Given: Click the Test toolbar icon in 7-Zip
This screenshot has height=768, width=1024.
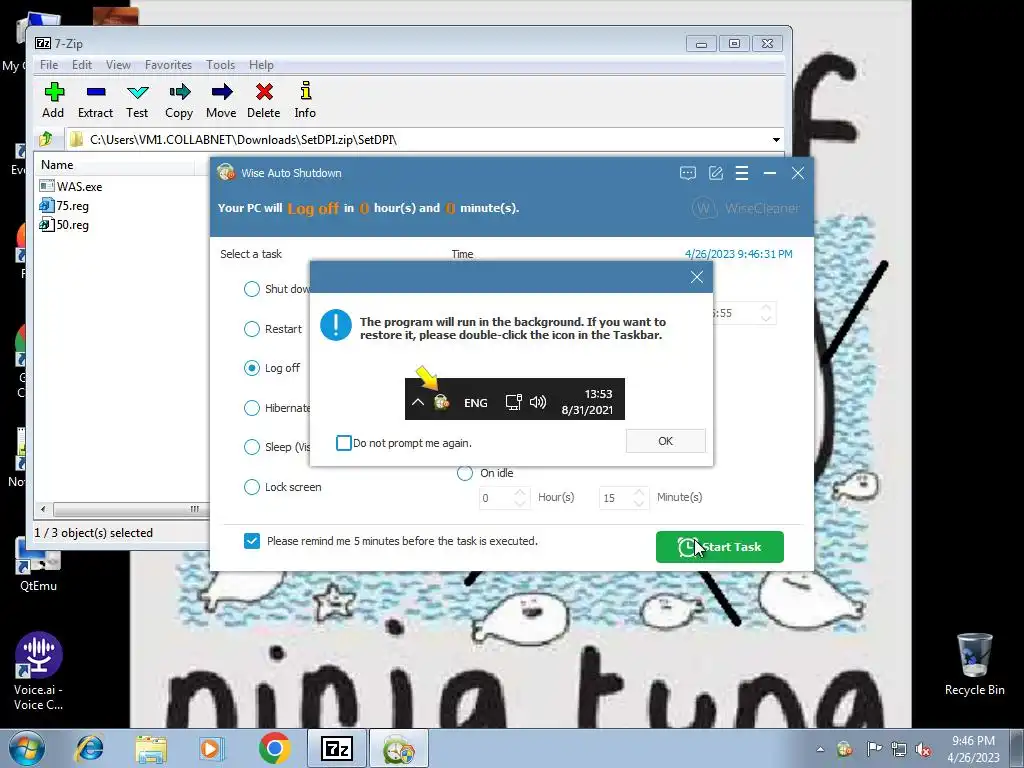Looking at the screenshot, I should click(137, 99).
